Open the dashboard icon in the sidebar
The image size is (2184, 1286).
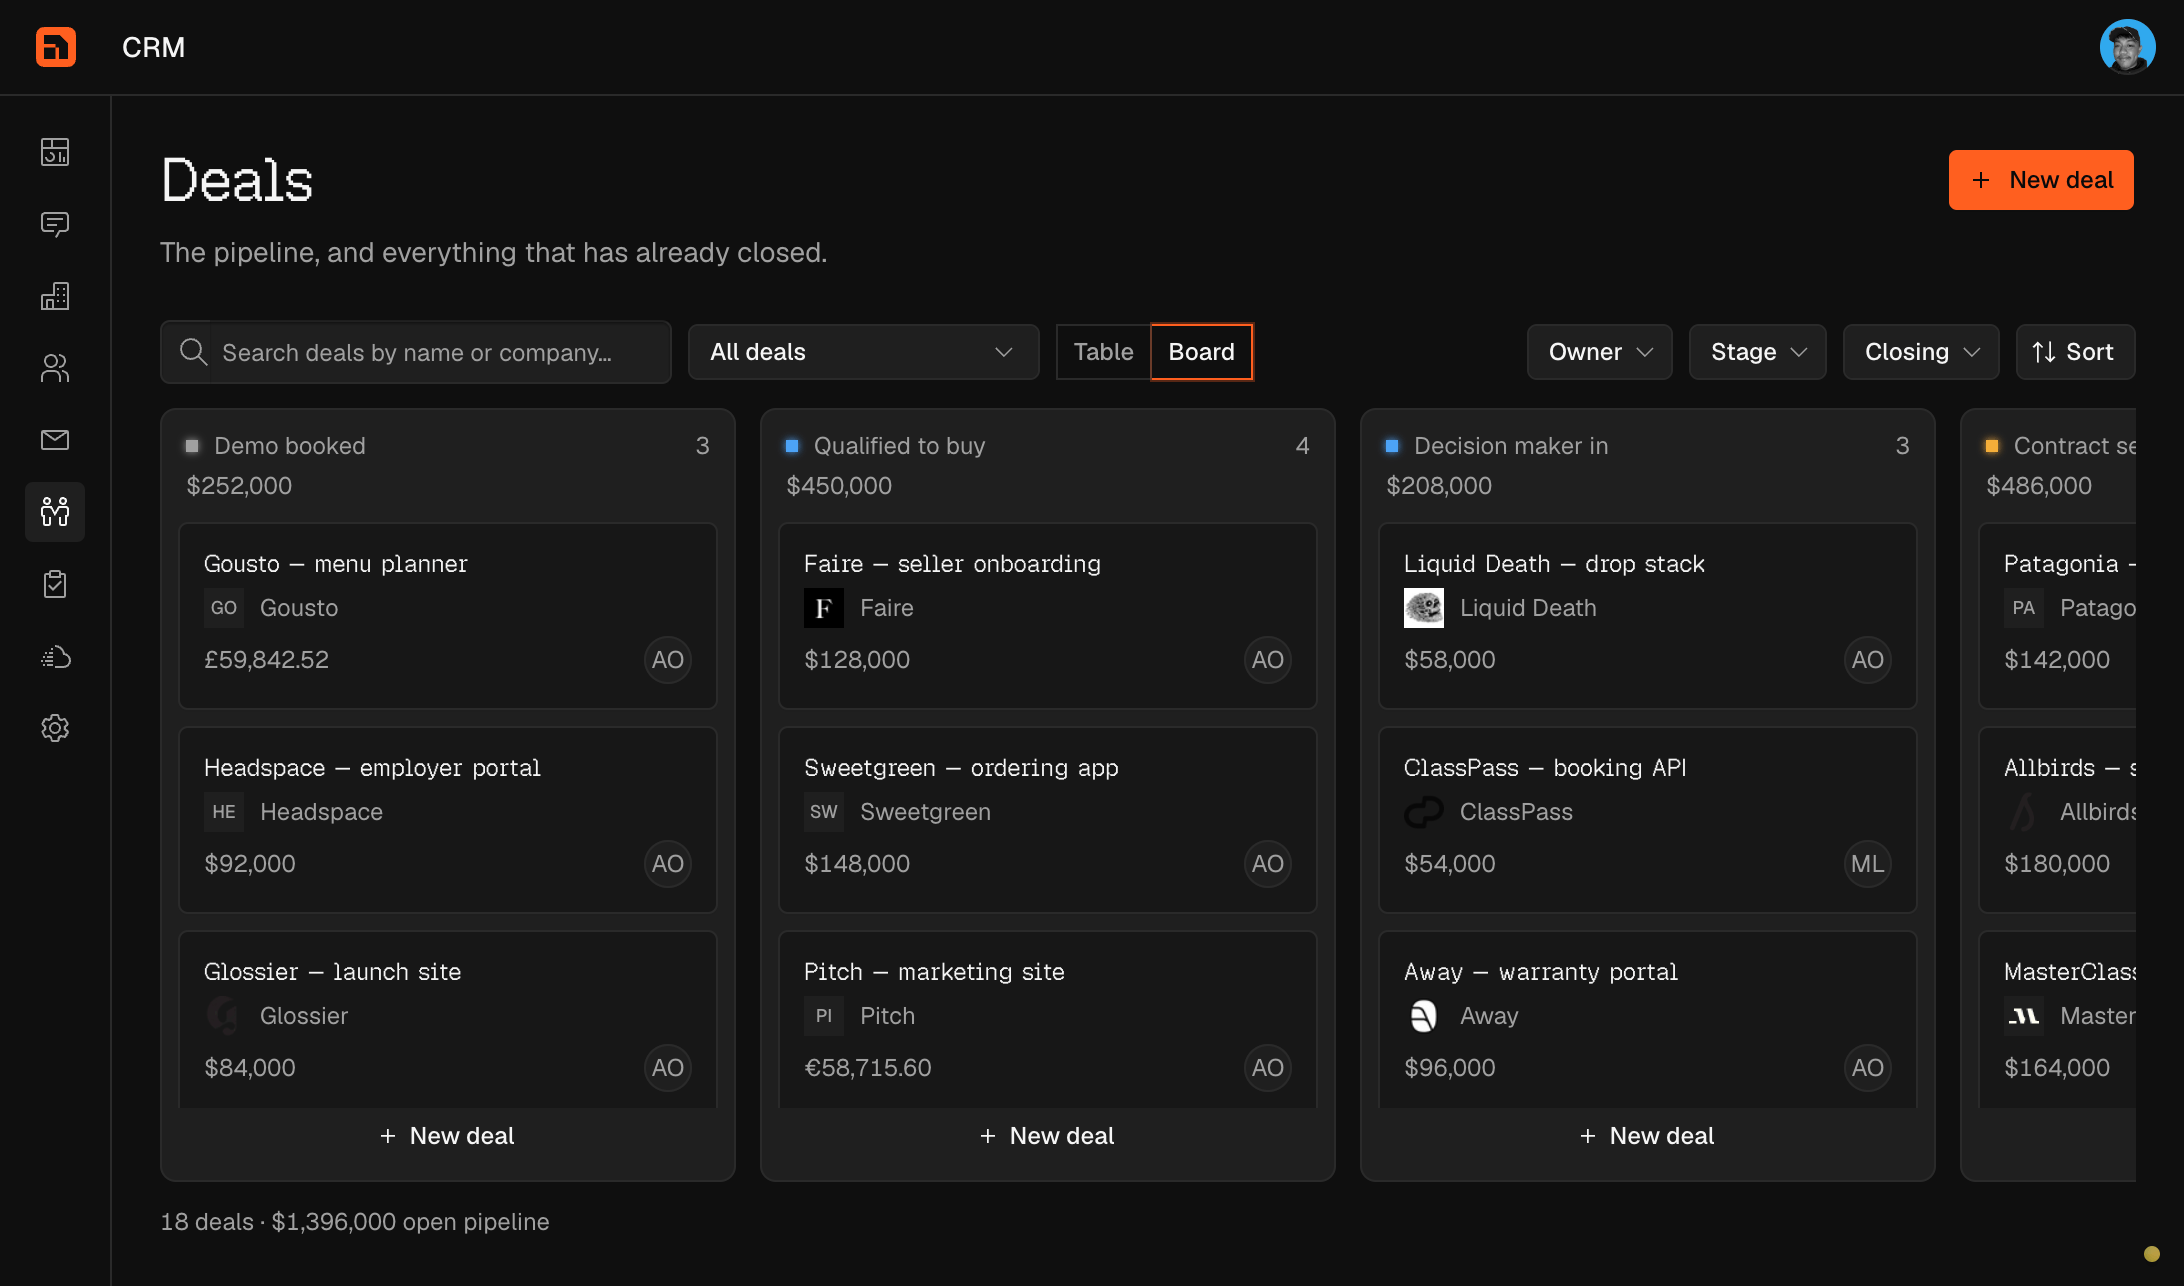tap(55, 152)
